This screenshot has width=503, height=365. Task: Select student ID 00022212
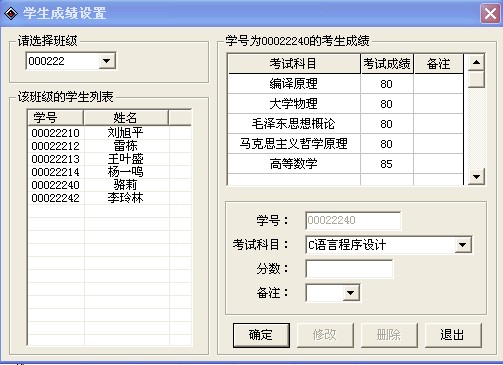(x=56, y=146)
